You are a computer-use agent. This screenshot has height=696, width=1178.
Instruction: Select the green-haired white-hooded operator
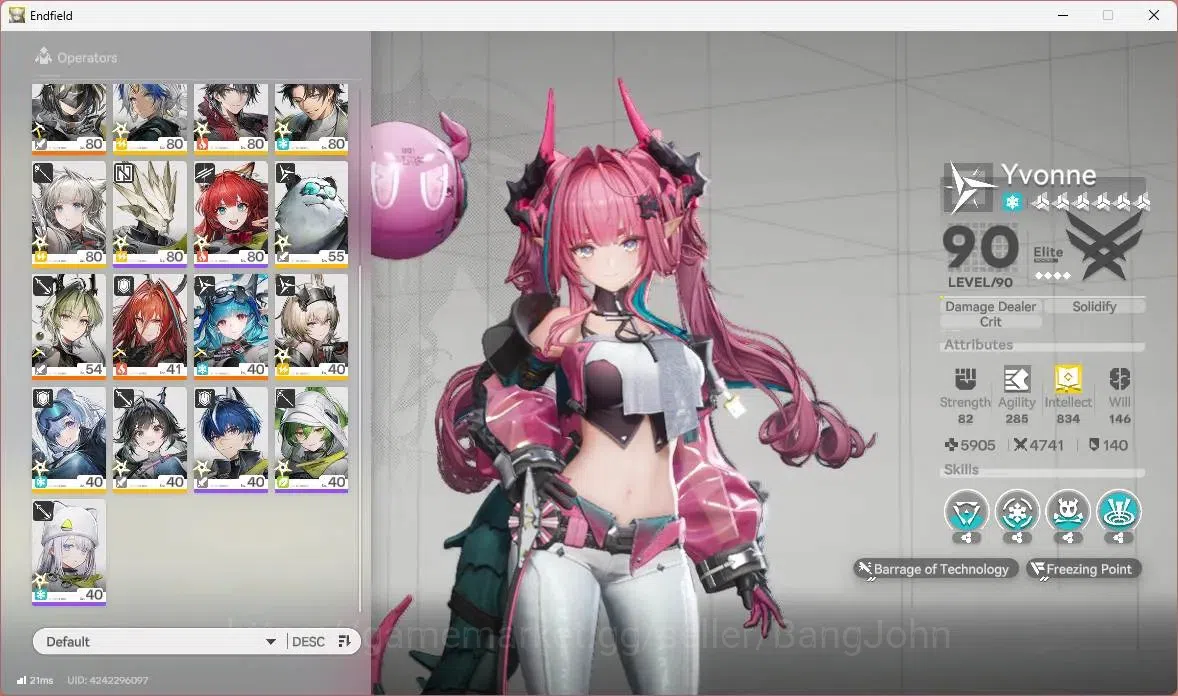click(x=311, y=440)
